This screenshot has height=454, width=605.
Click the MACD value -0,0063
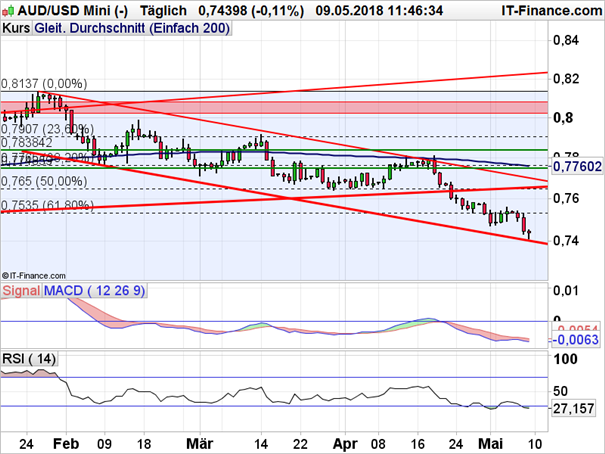coord(575,340)
